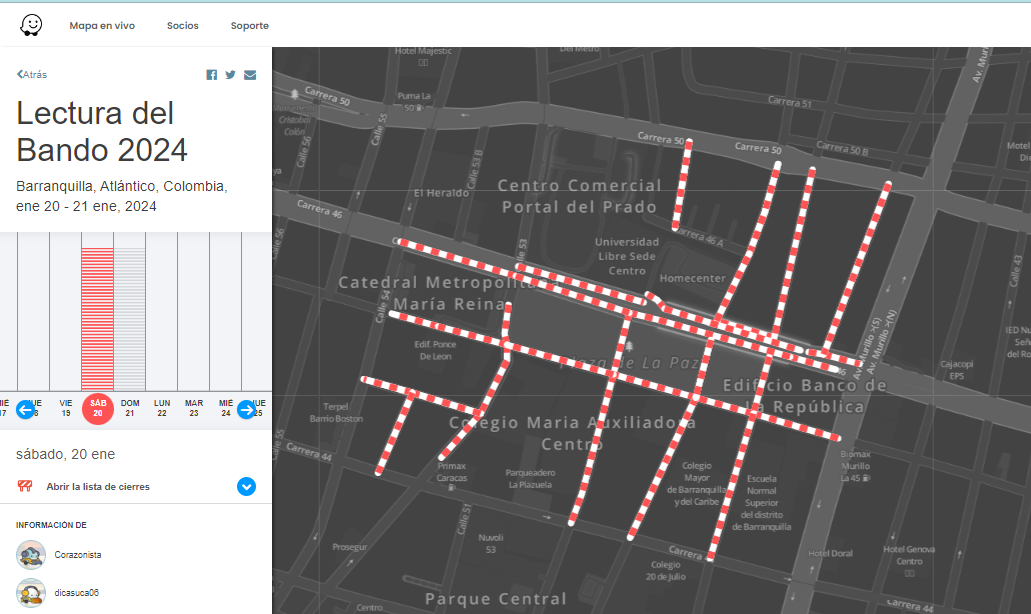Click the Edif. Ponce De Leon label
This screenshot has height=614, width=1031.
click(435, 350)
